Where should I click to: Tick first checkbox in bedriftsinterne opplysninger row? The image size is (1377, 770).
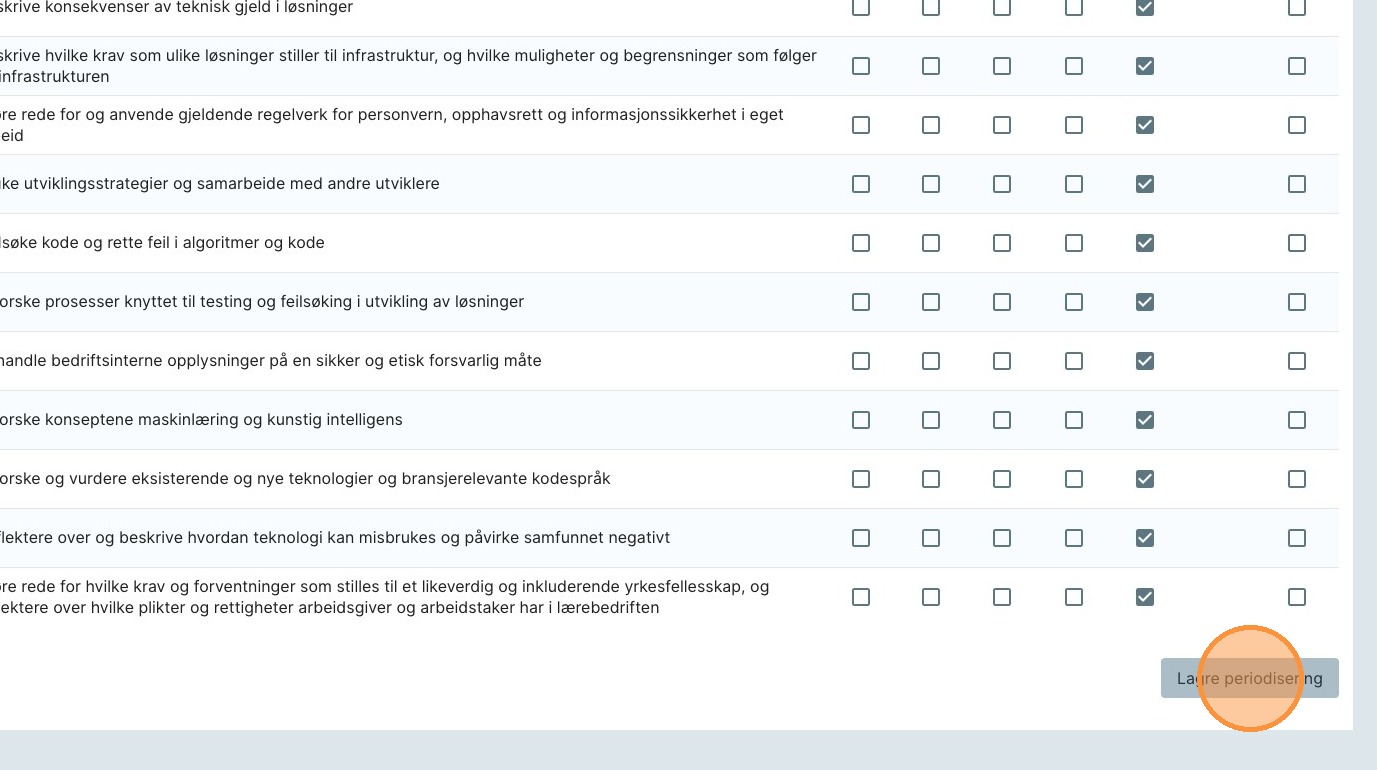[861, 361]
